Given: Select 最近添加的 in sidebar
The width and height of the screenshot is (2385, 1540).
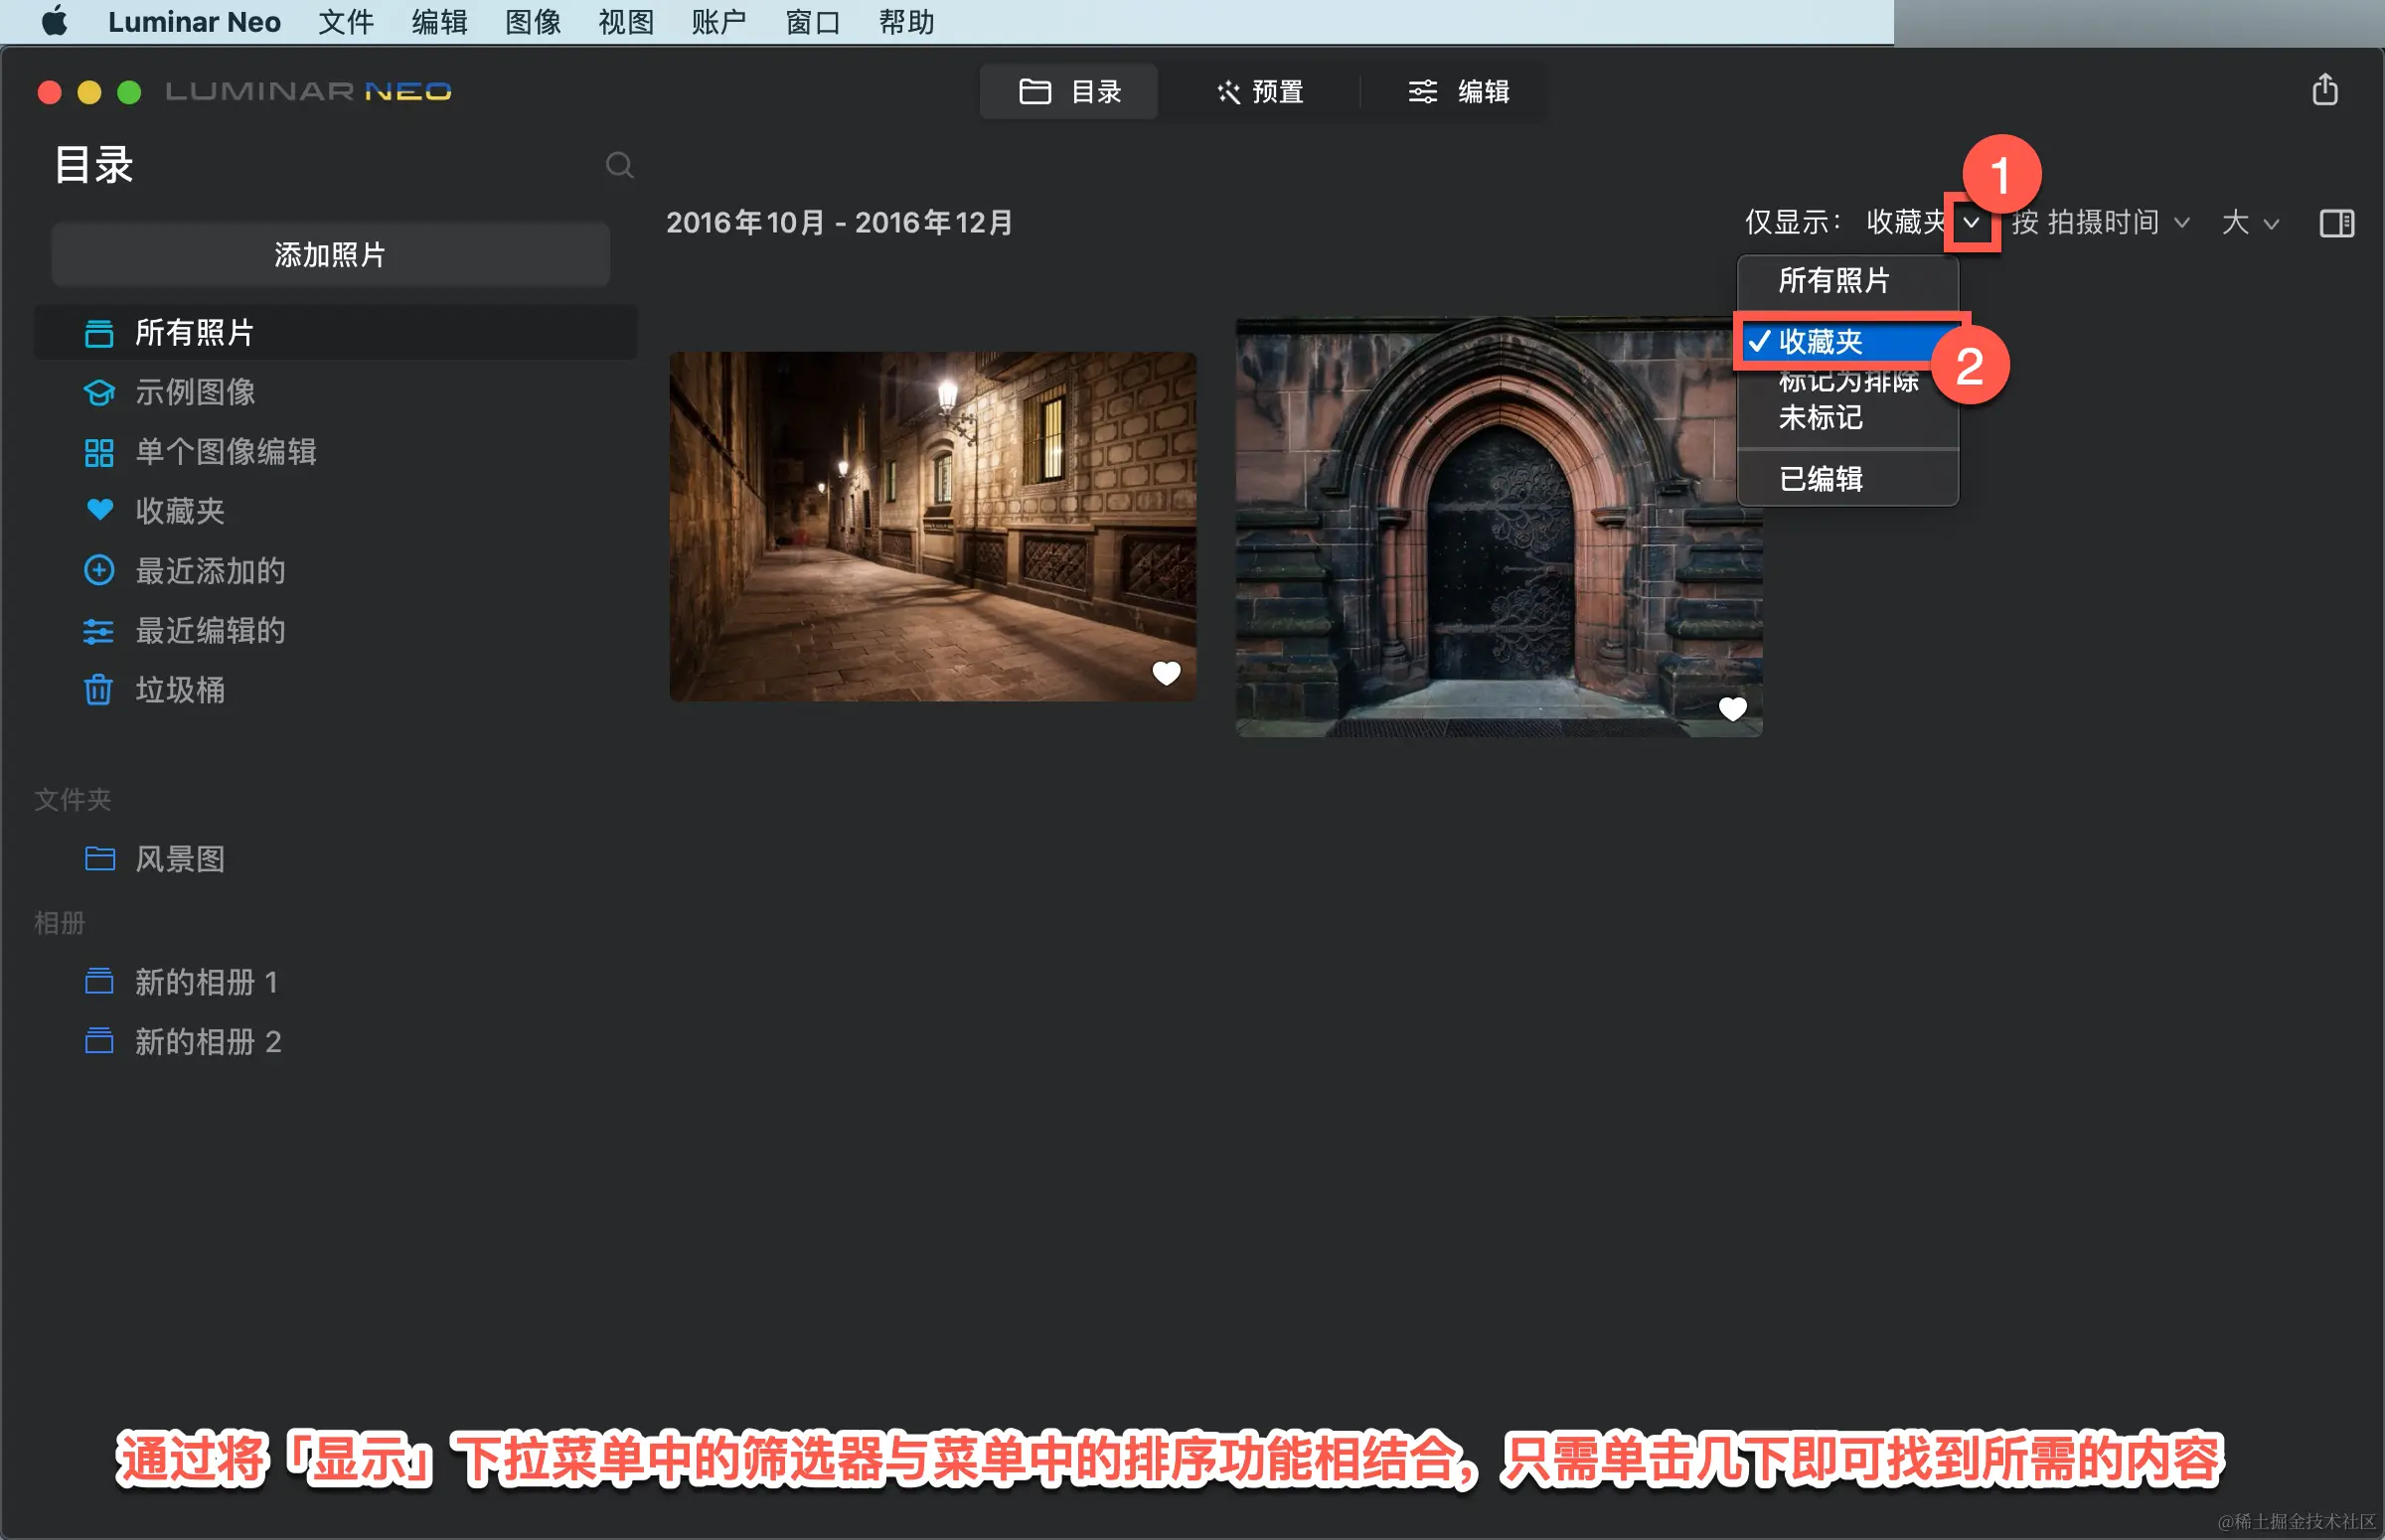Looking at the screenshot, I should click(x=210, y=571).
